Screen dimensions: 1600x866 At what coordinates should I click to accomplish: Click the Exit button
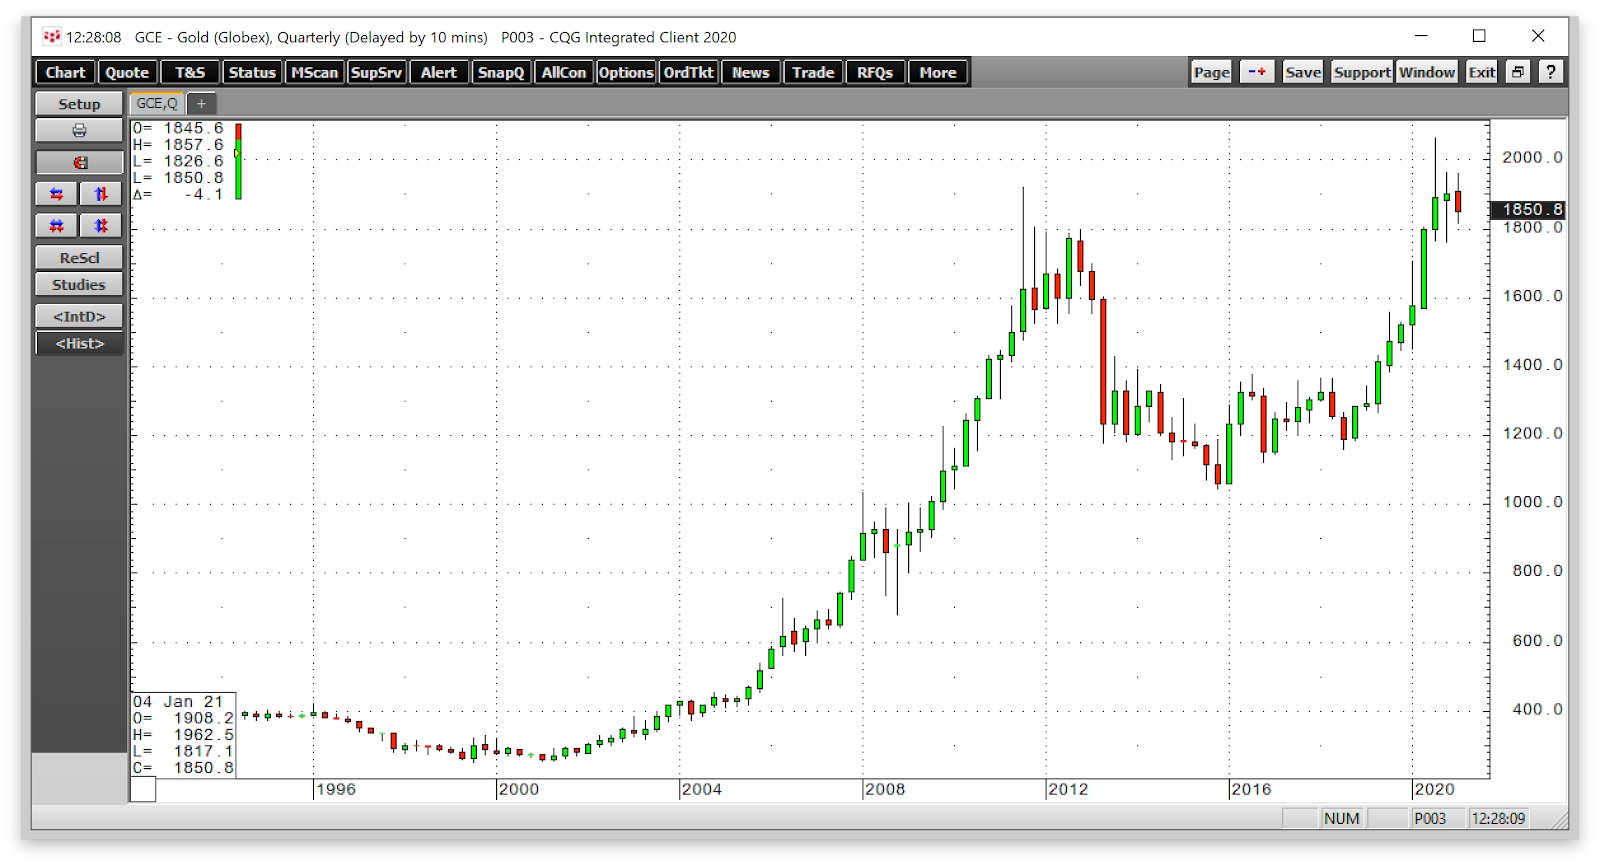click(x=1482, y=72)
